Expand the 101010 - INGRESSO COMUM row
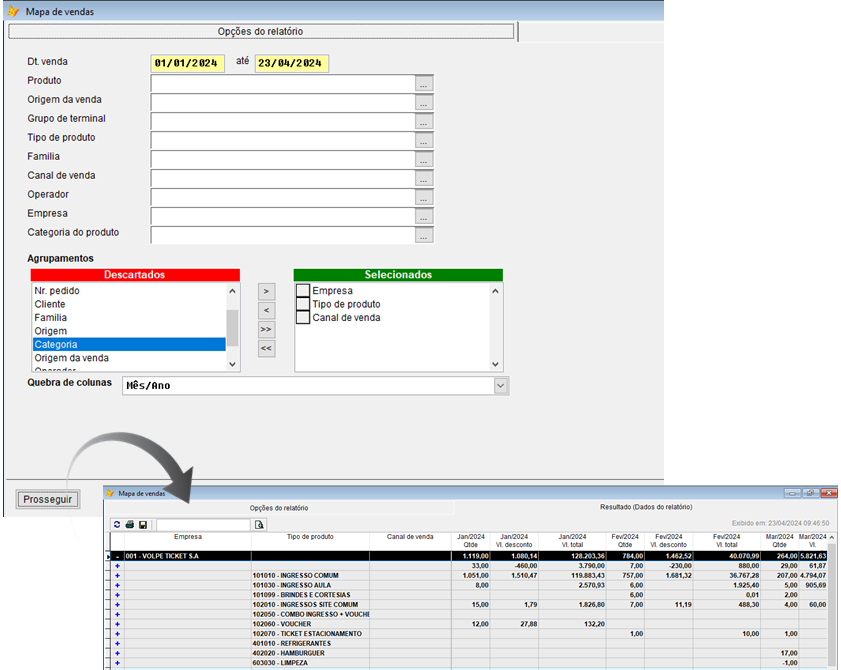The image size is (841, 670). pyautogui.click(x=117, y=576)
